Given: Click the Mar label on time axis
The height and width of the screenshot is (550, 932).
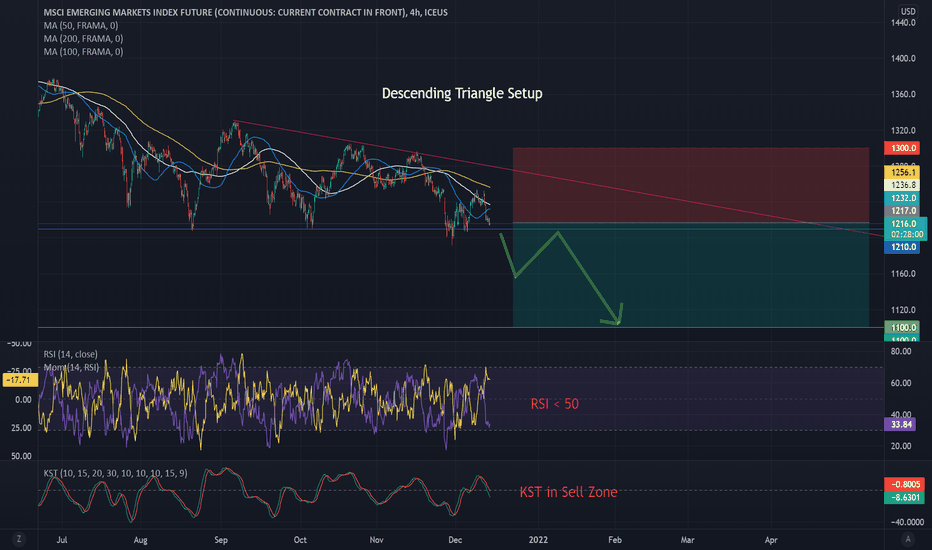Looking at the screenshot, I should coord(687,540).
